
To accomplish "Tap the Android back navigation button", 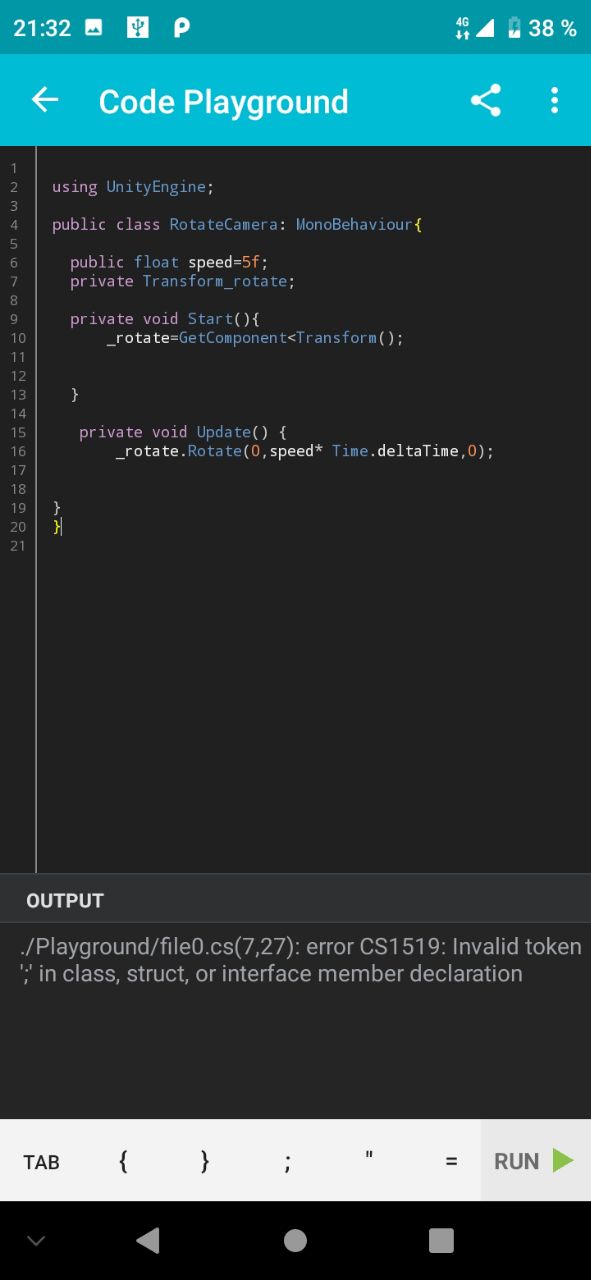I will coord(148,1240).
